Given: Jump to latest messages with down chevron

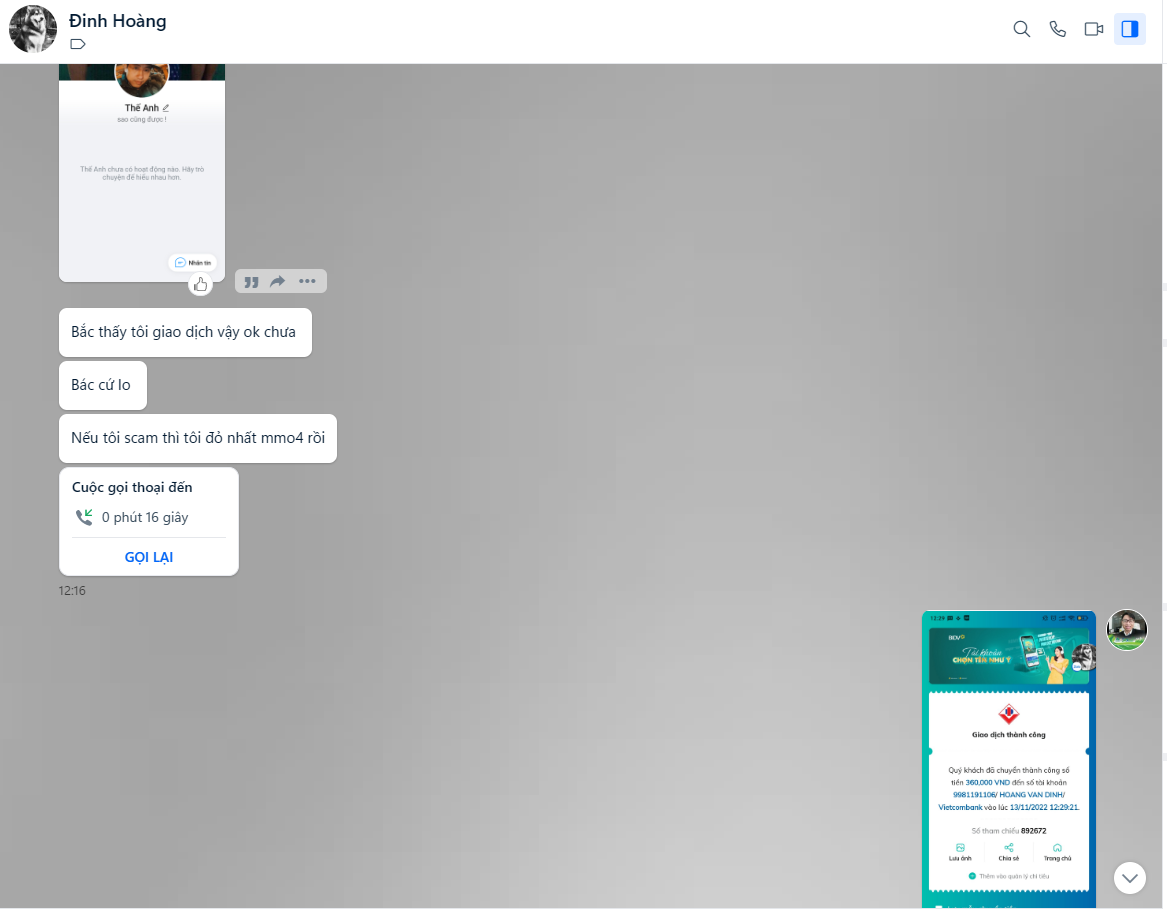Looking at the screenshot, I should click(x=1129, y=878).
